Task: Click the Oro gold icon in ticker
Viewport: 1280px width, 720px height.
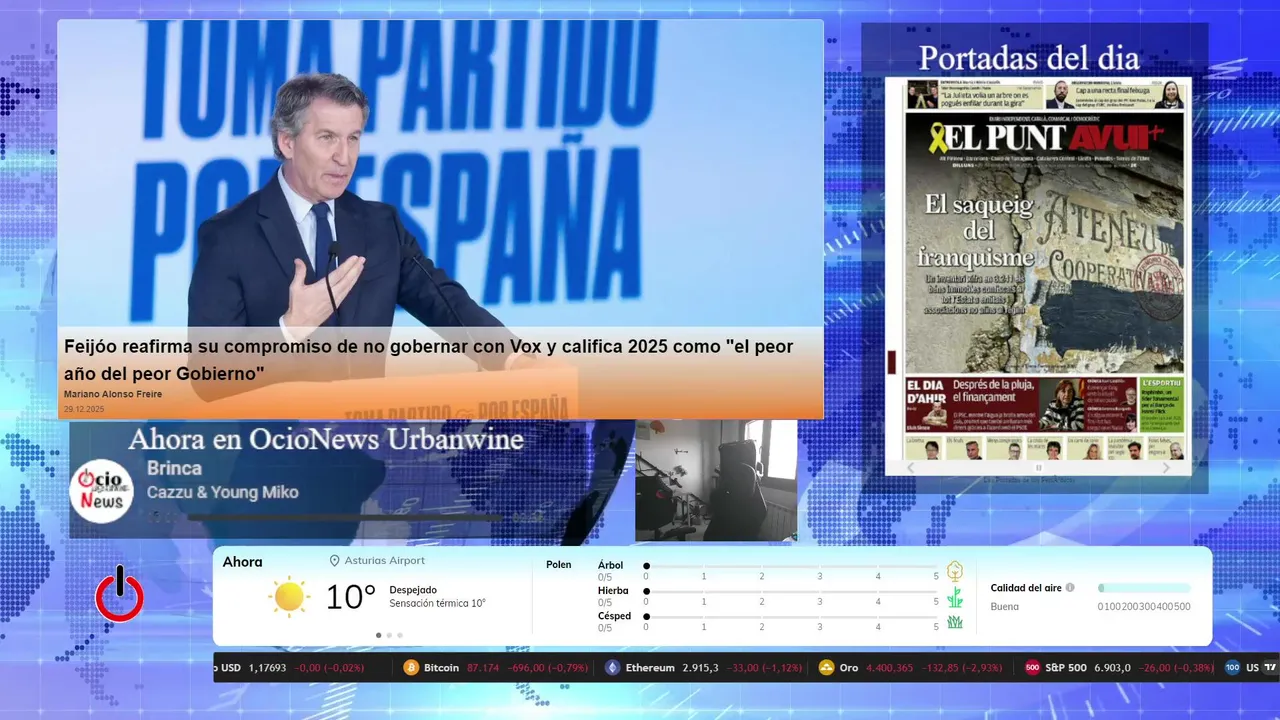Action: 826,668
